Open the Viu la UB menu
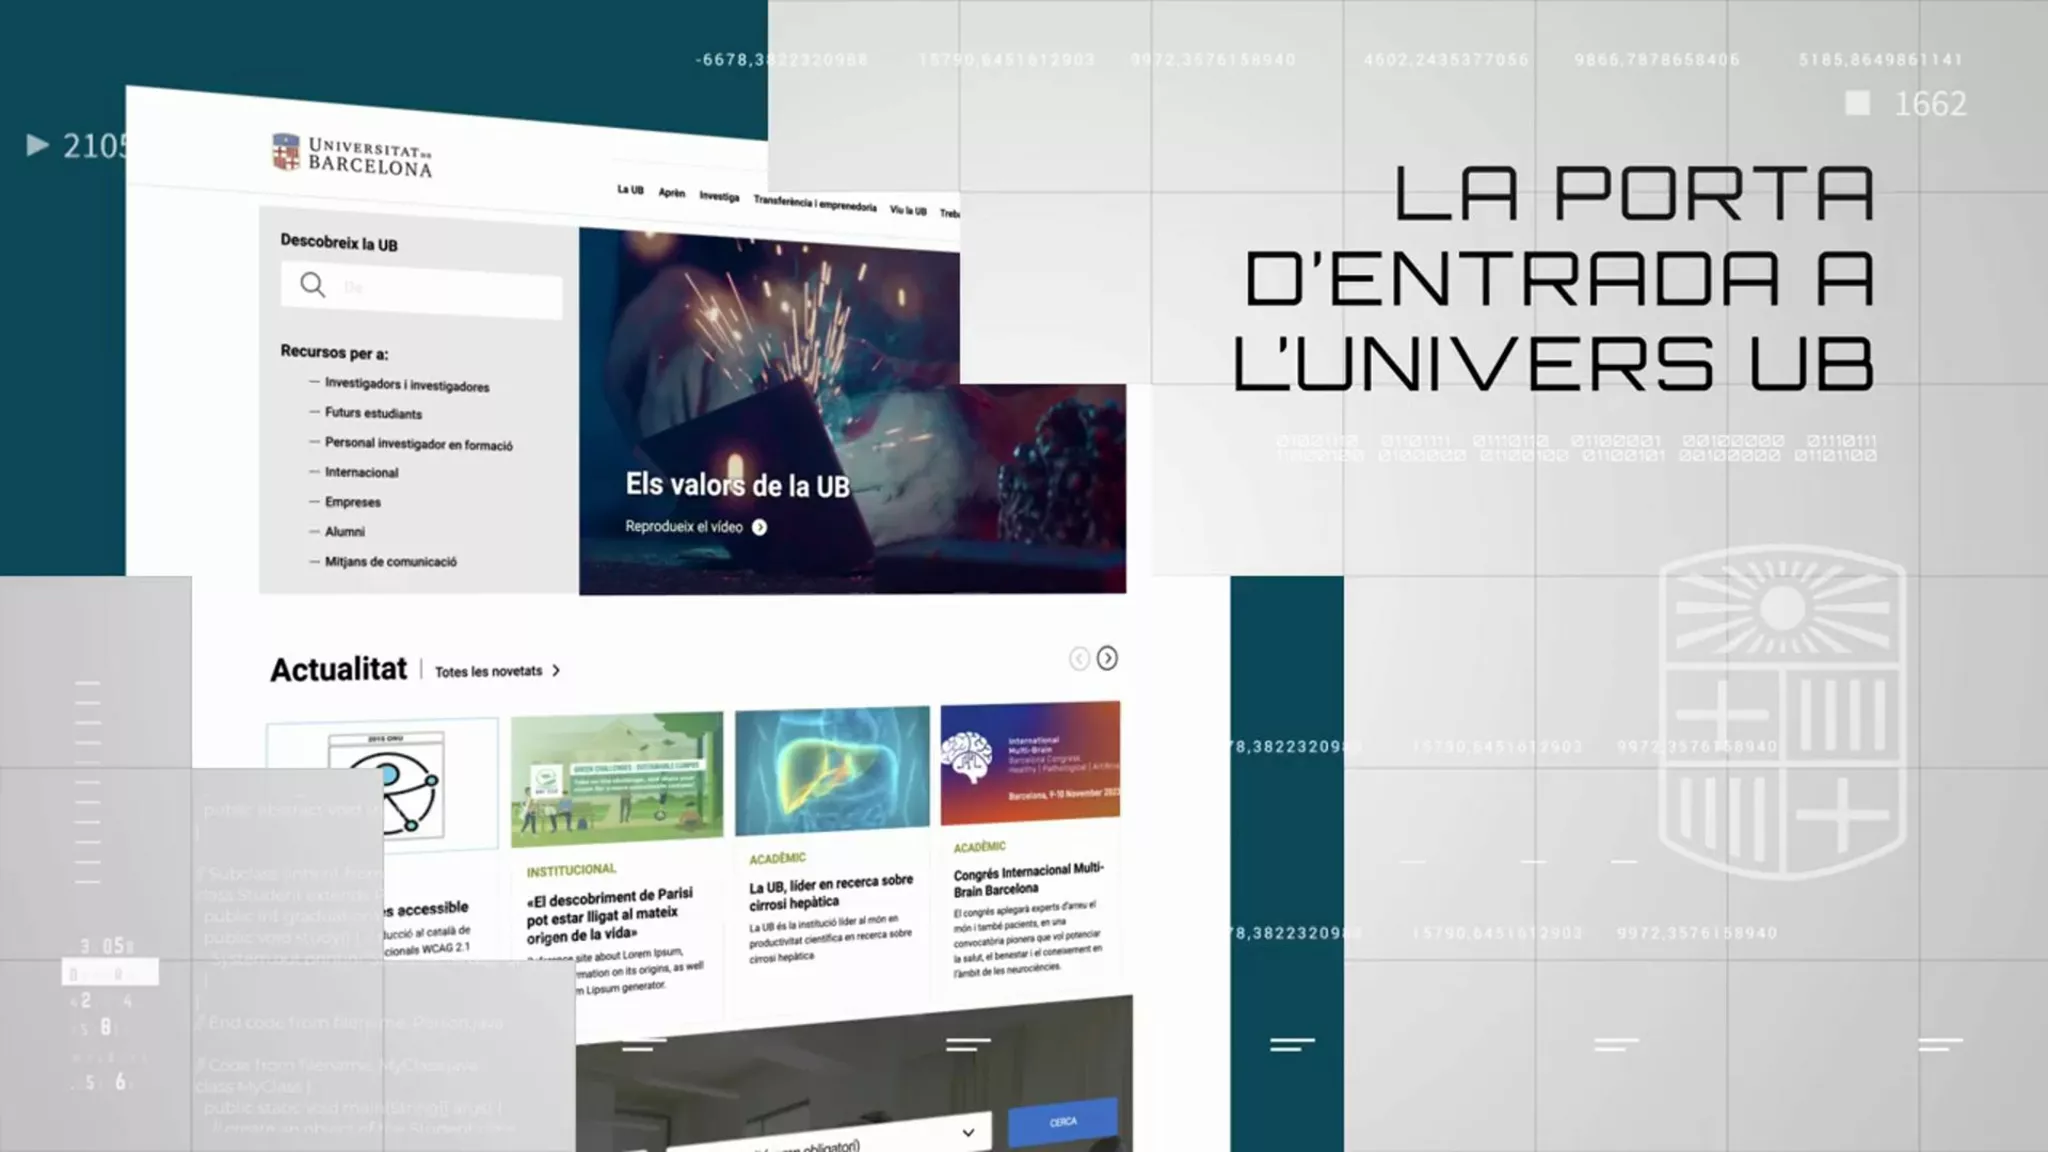Viewport: 2048px width, 1152px height. (x=908, y=210)
